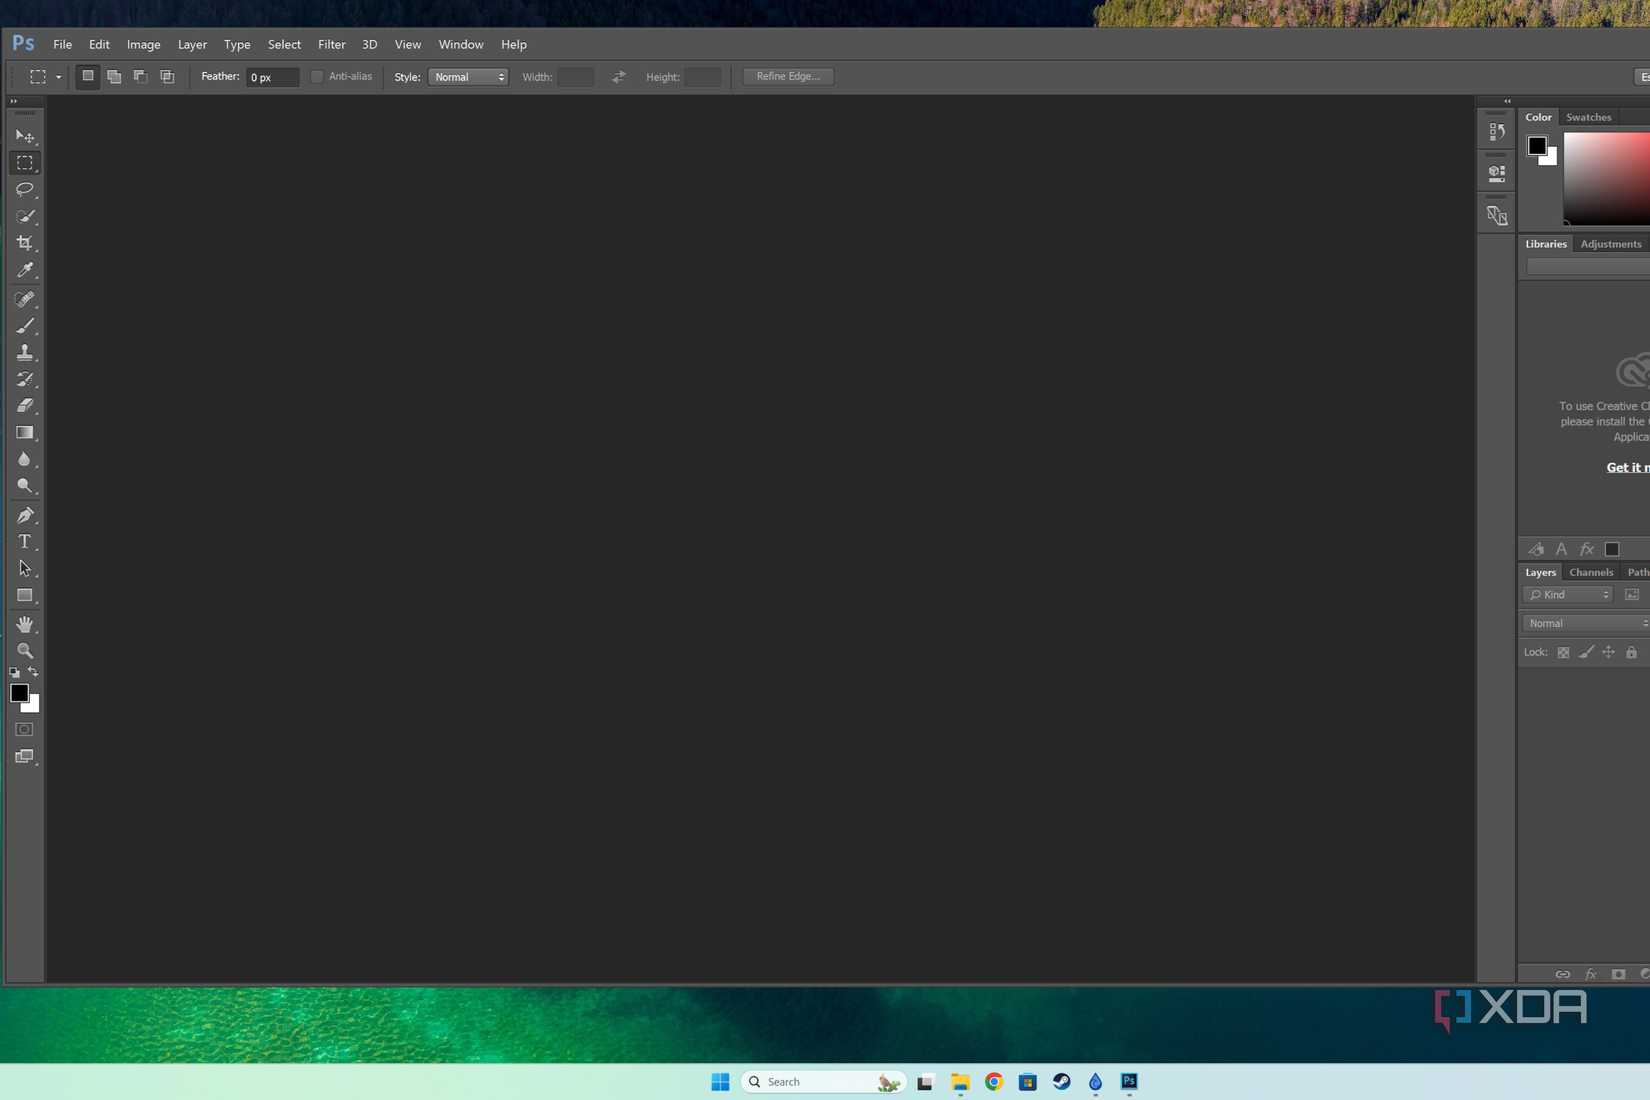Open the Filter menu
1650x1100 pixels.
point(331,44)
